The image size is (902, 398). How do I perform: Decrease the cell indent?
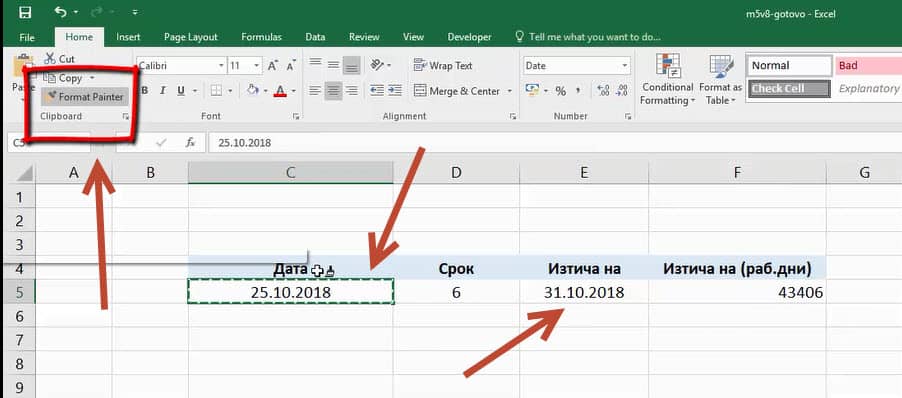[377, 91]
